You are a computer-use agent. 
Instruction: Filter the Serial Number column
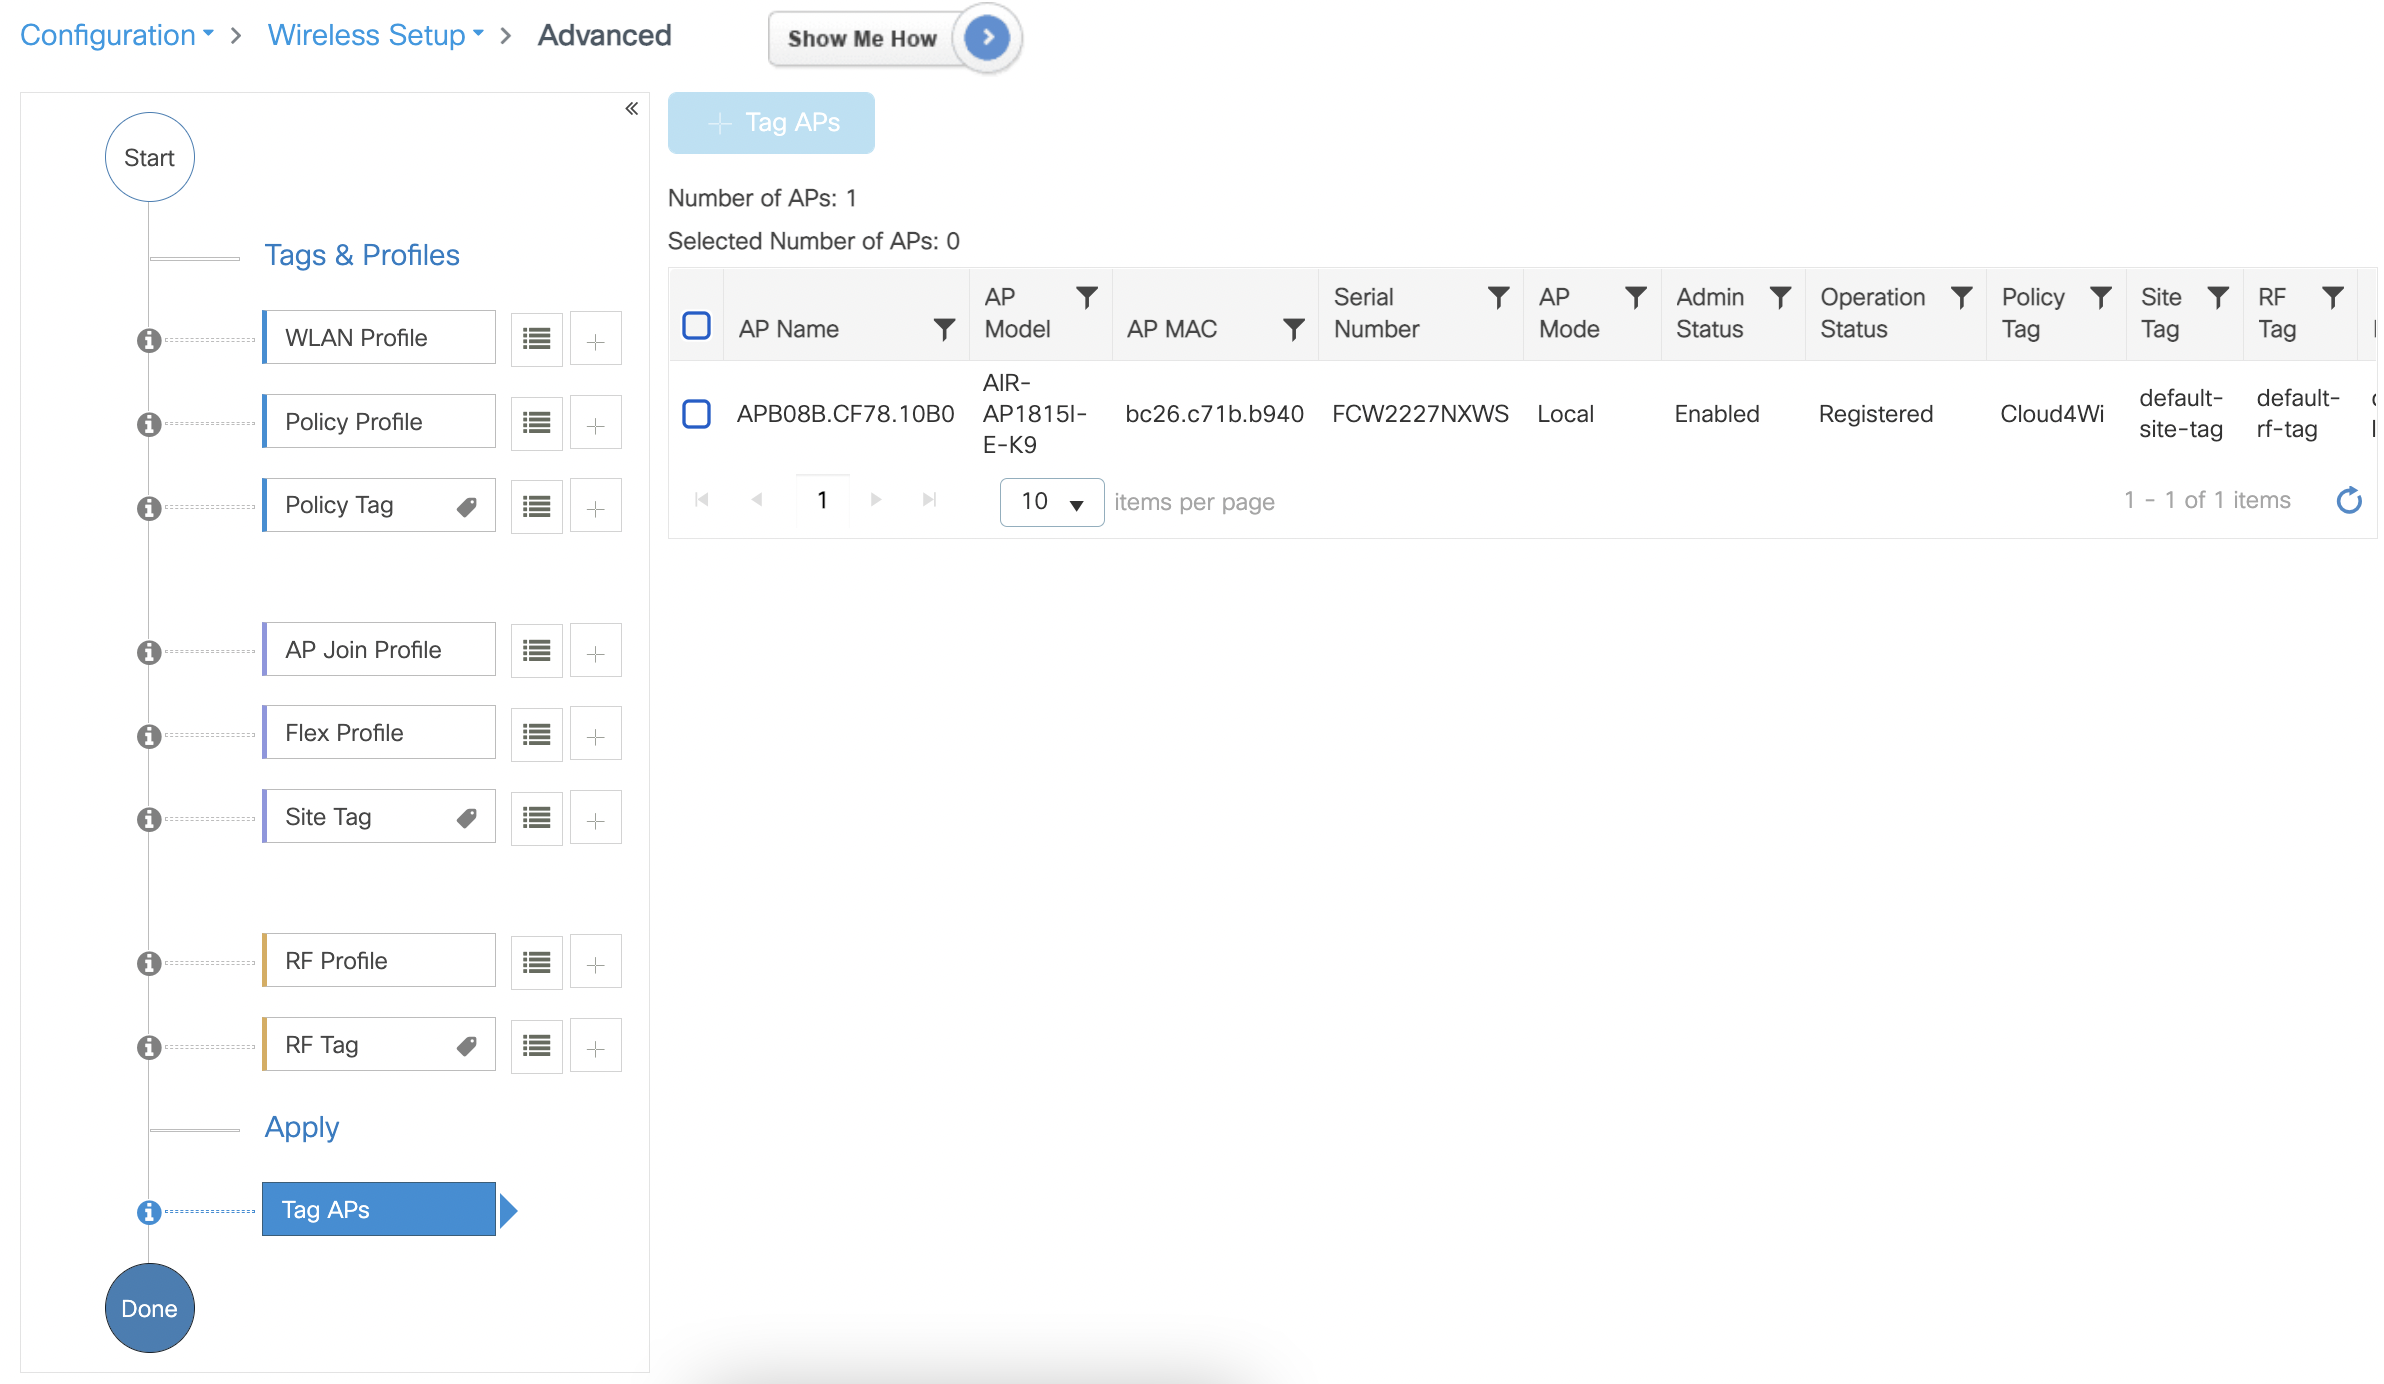1498,297
